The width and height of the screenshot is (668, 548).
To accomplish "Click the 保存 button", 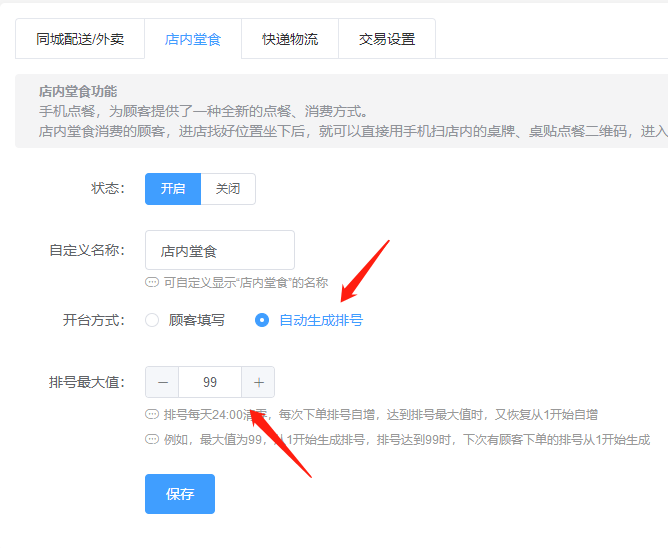I will (x=180, y=494).
